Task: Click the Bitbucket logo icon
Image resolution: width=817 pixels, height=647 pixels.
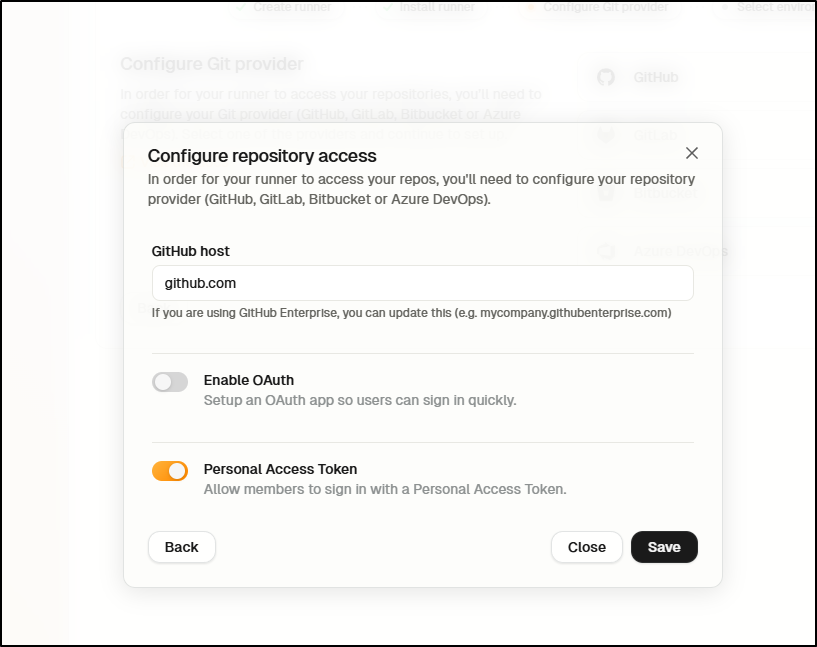Action: (x=606, y=193)
